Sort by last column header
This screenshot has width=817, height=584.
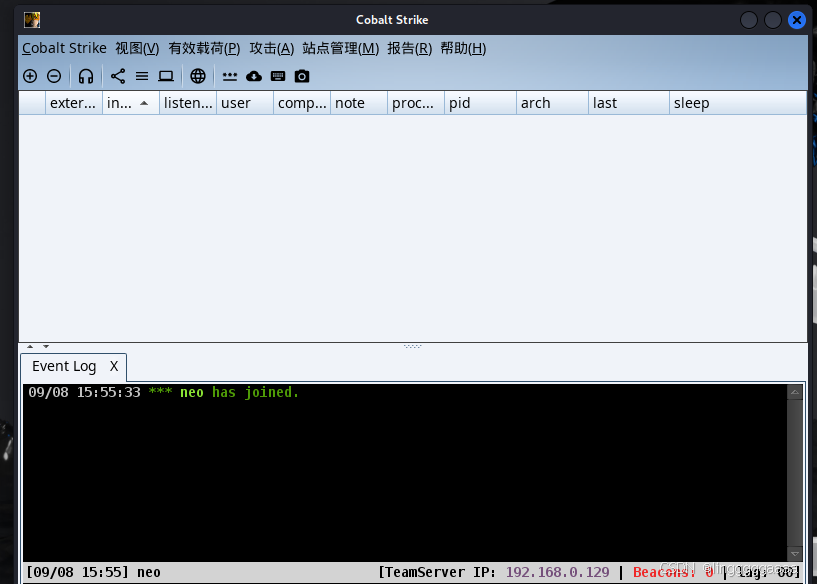click(628, 103)
